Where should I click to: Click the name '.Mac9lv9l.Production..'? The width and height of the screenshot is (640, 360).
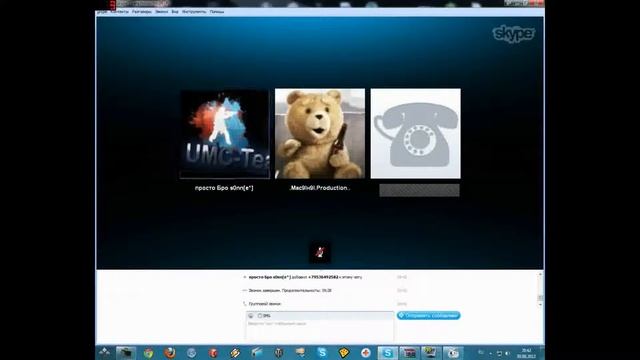(x=320, y=188)
